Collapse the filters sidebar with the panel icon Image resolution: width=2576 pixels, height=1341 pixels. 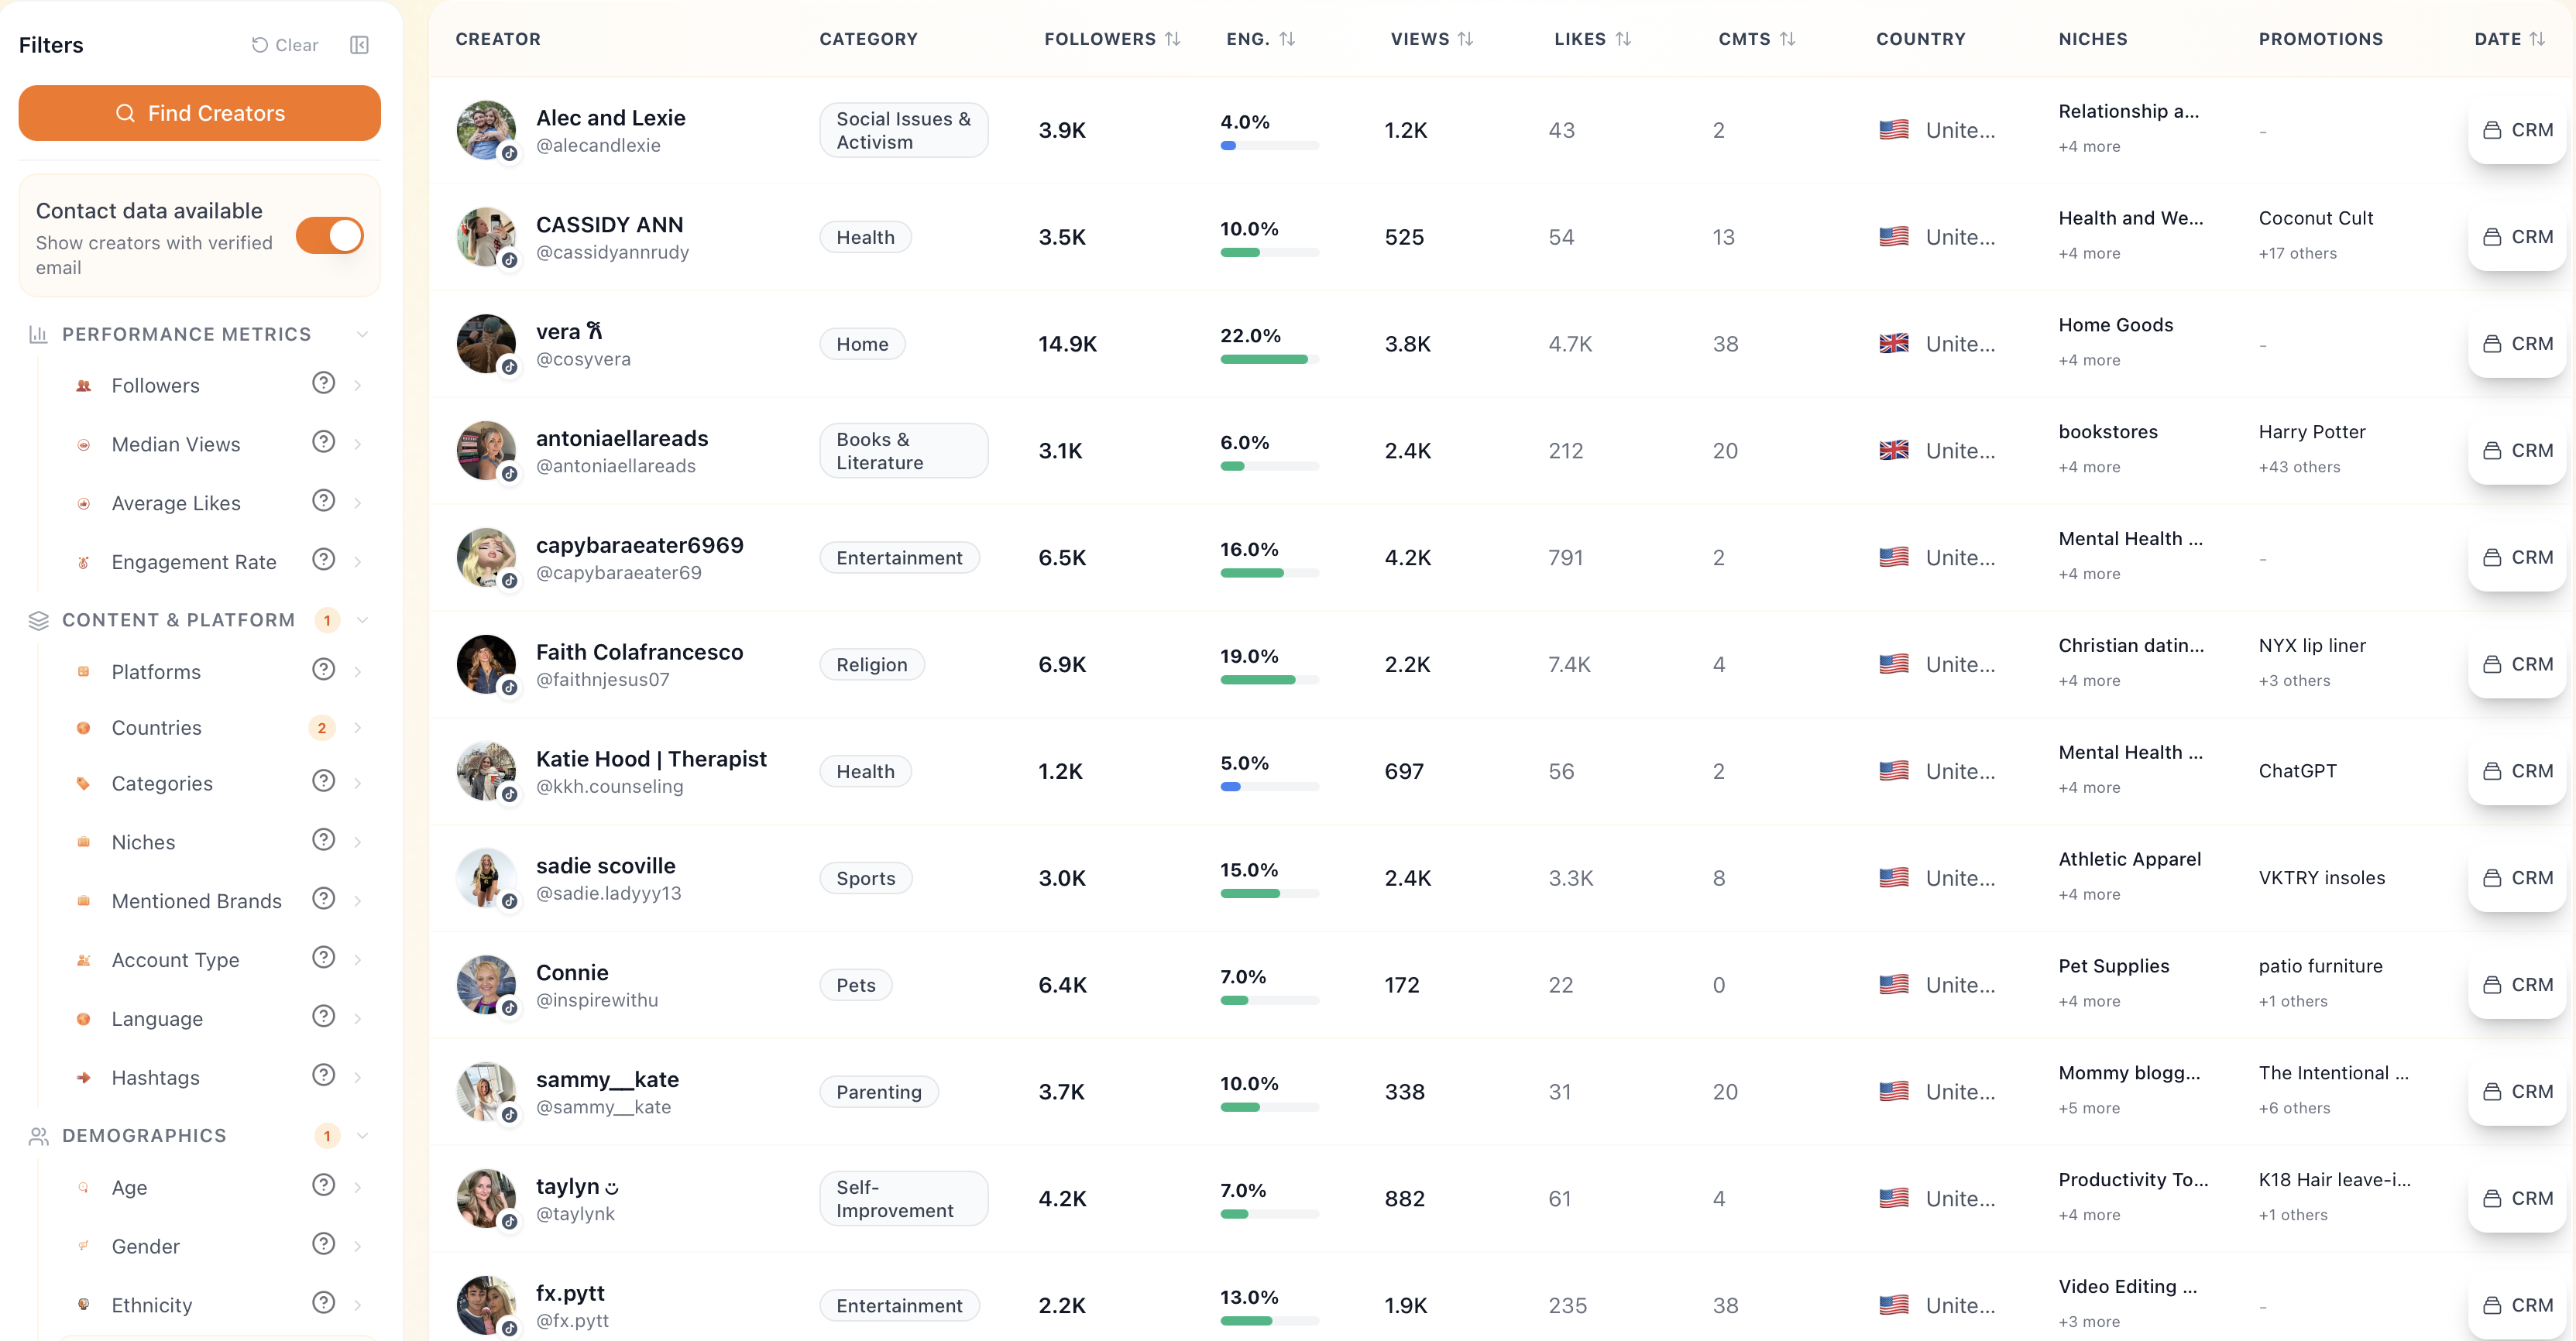tap(359, 45)
